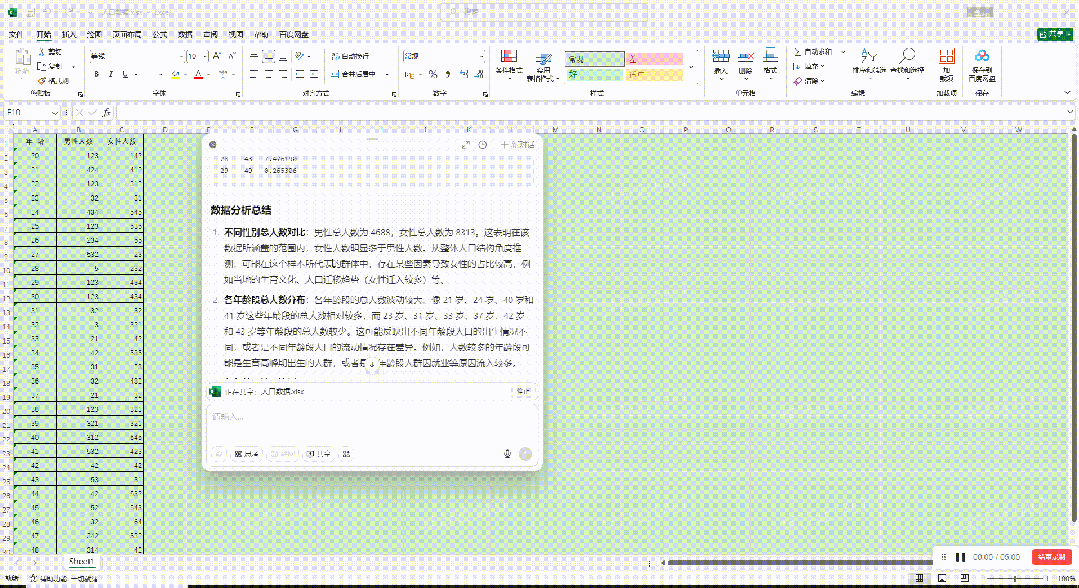Image resolution: width=1079 pixels, height=588 pixels.
Task: Decrease font size with smaller A
Action: point(232,56)
